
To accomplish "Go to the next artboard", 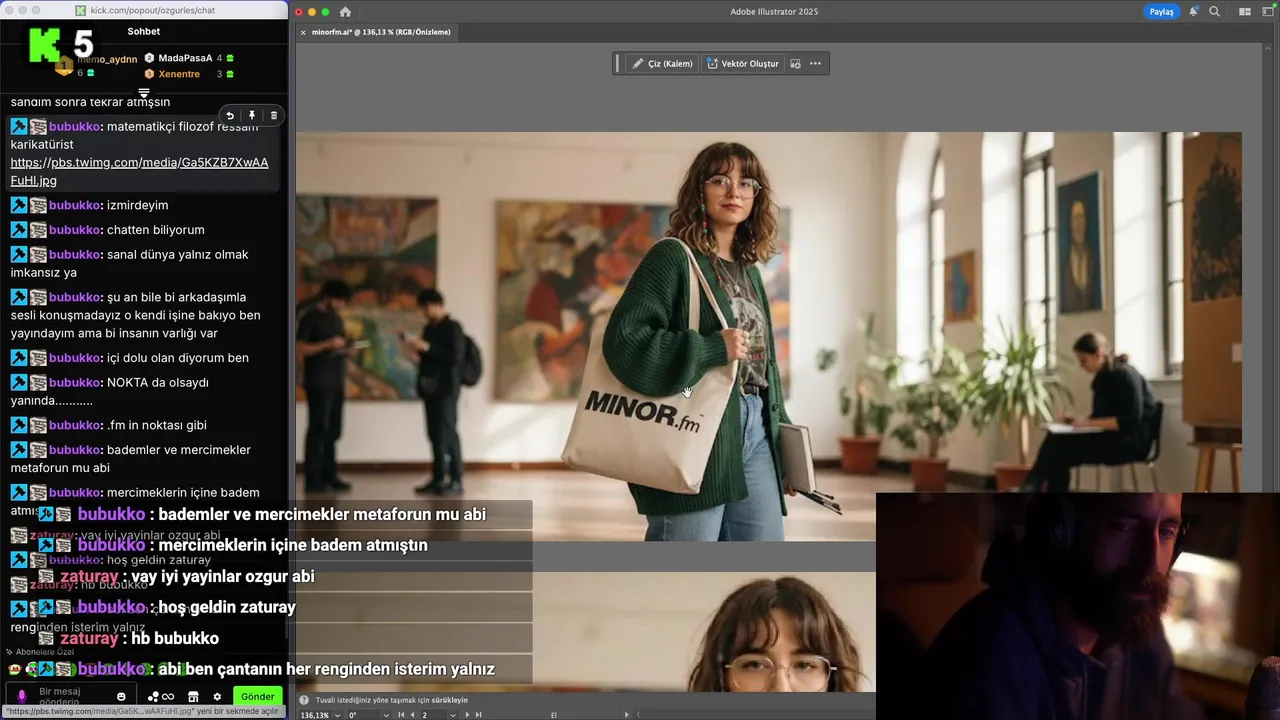I will [467, 715].
